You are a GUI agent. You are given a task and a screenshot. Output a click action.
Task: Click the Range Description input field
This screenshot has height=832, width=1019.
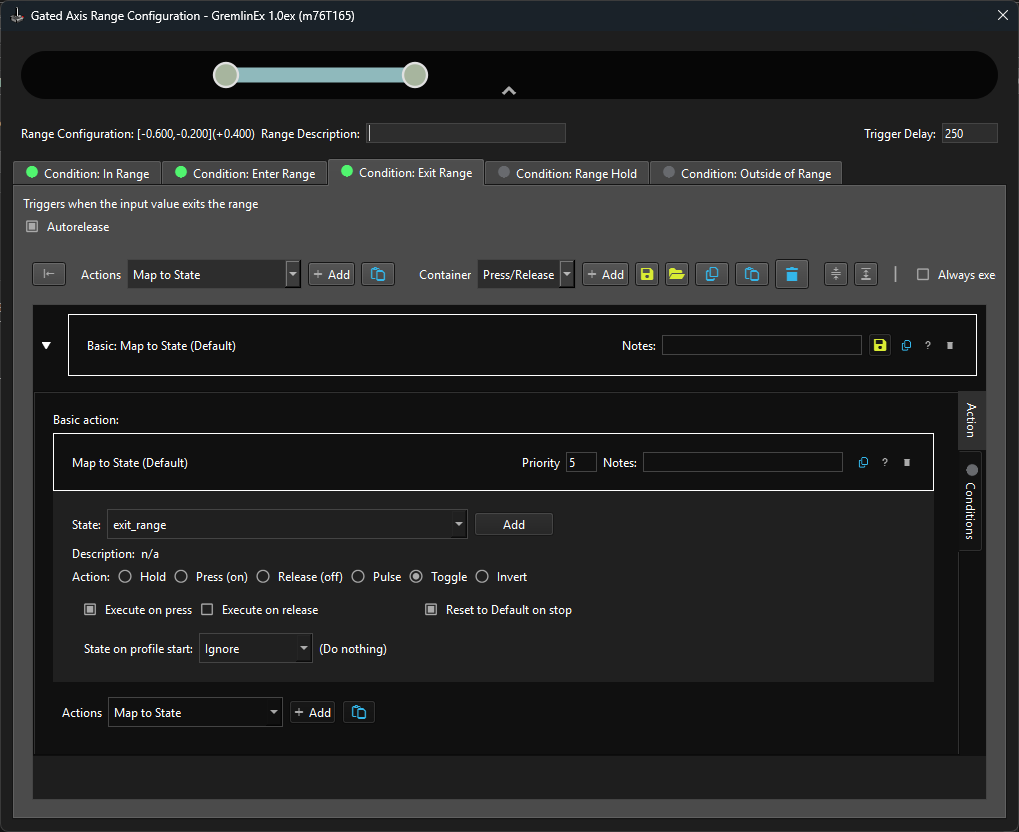(x=466, y=133)
